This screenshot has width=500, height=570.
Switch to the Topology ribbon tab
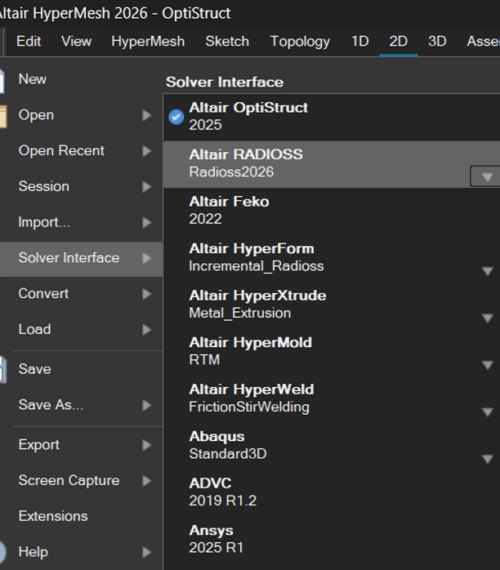300,42
